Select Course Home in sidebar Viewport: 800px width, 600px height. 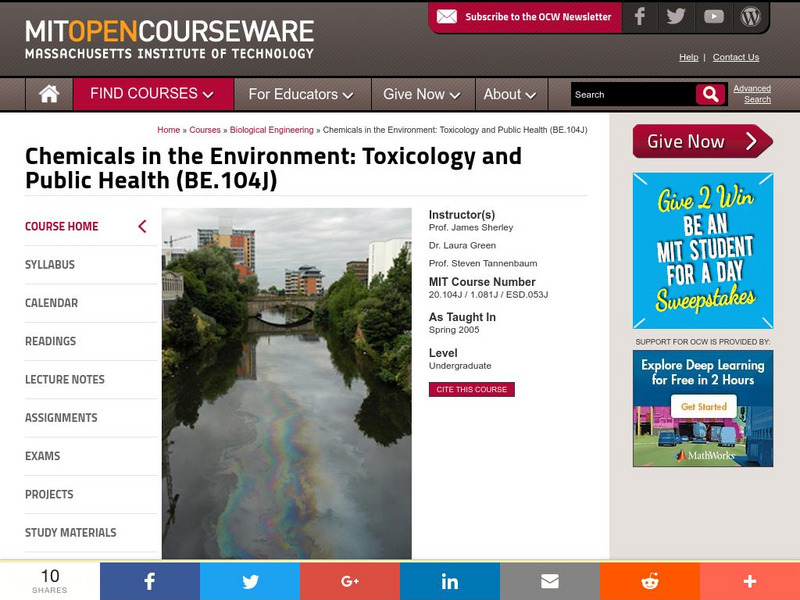point(62,226)
